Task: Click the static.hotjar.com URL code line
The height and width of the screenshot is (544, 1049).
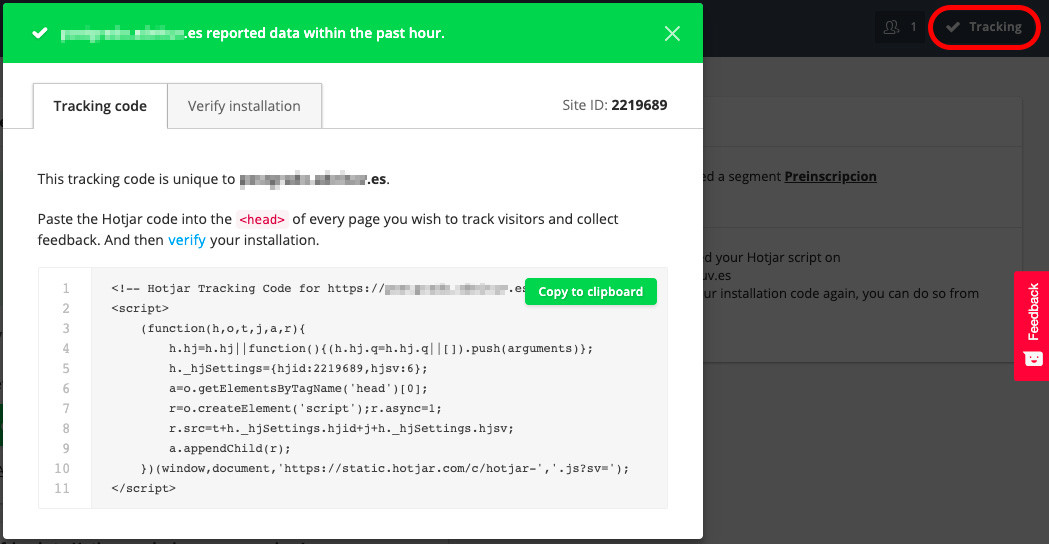Action: click(x=385, y=468)
